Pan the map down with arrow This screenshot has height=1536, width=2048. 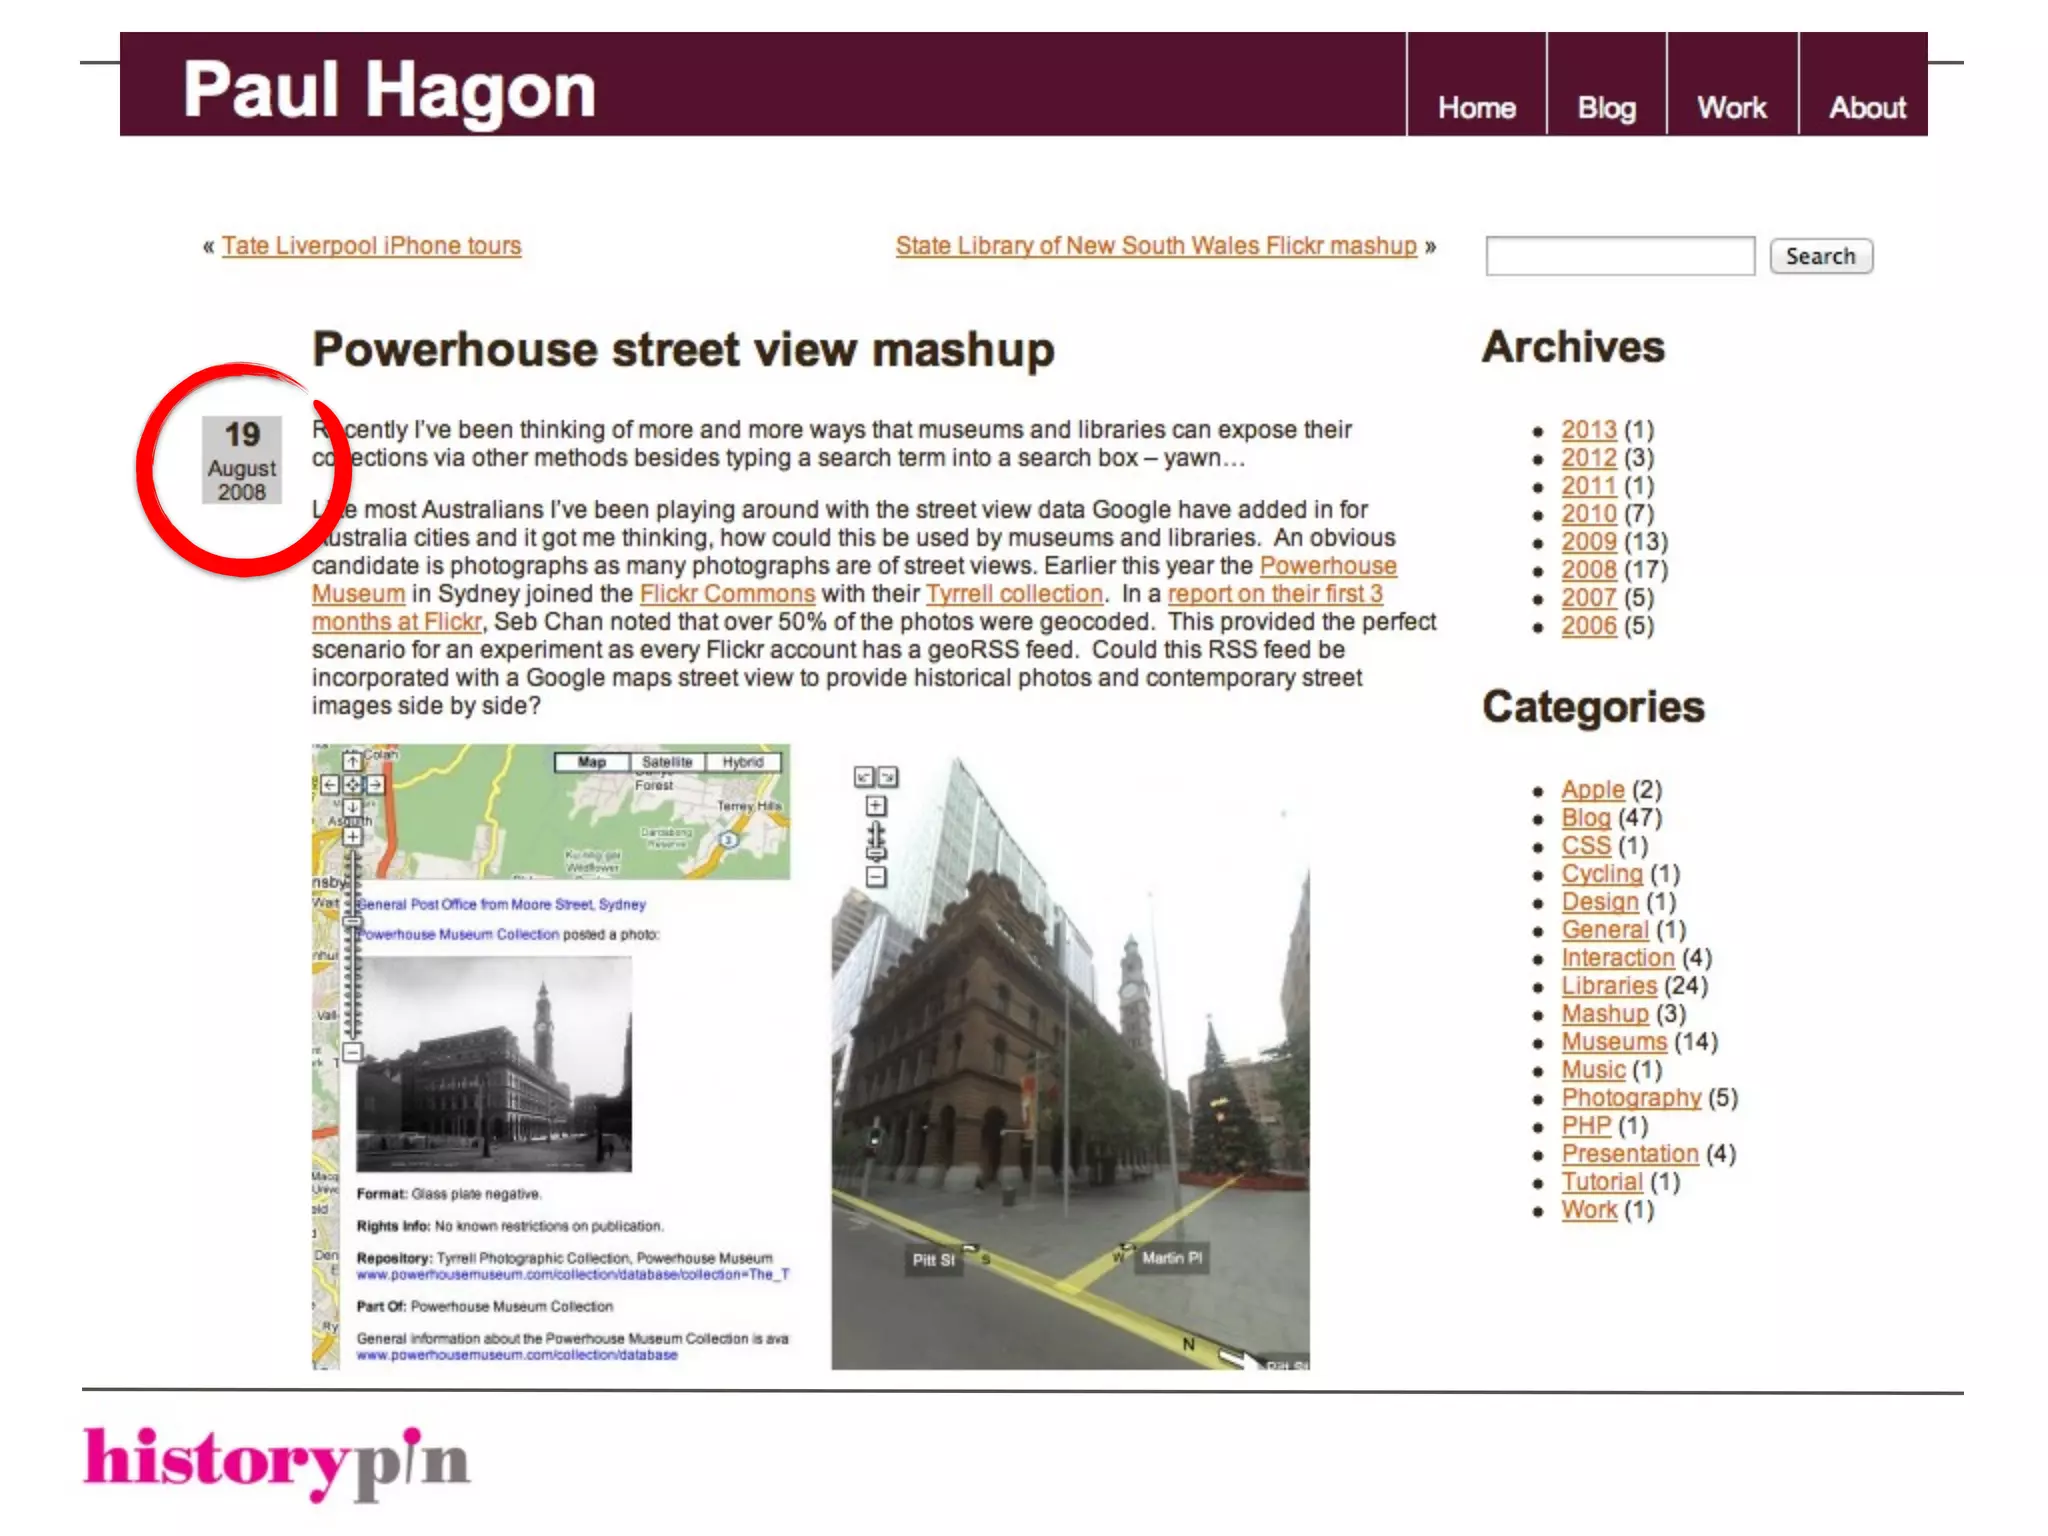[x=352, y=807]
